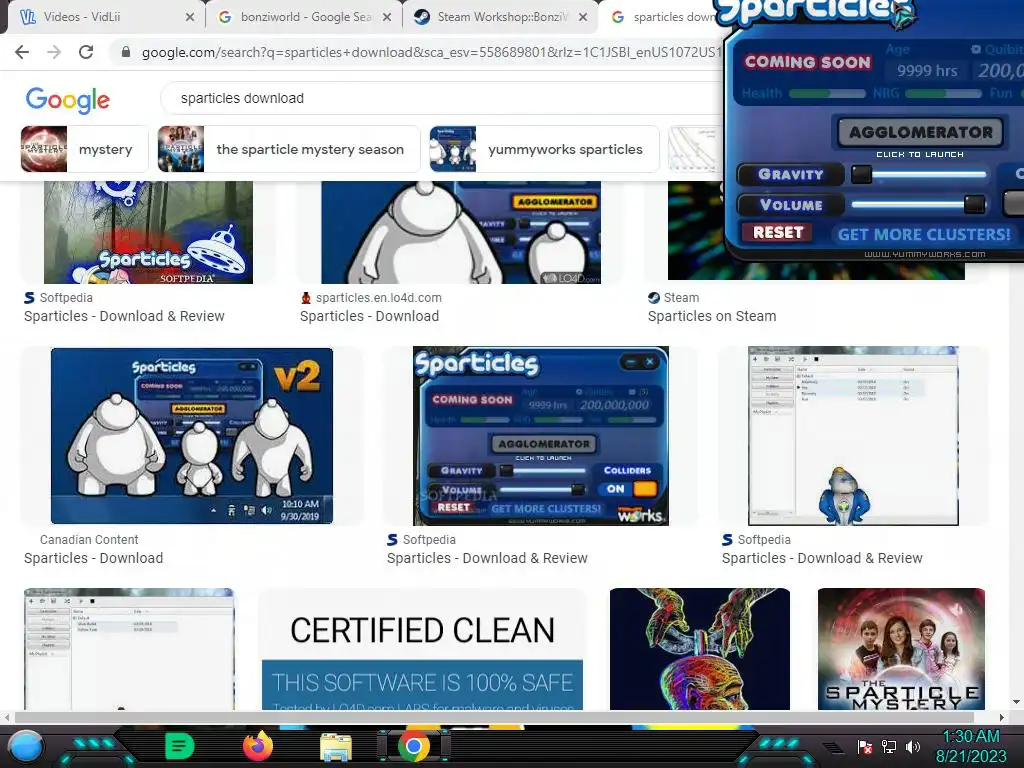The height and width of the screenshot is (768, 1024).
Task: Close the bonziworld Google Search tab
Action: click(387, 17)
